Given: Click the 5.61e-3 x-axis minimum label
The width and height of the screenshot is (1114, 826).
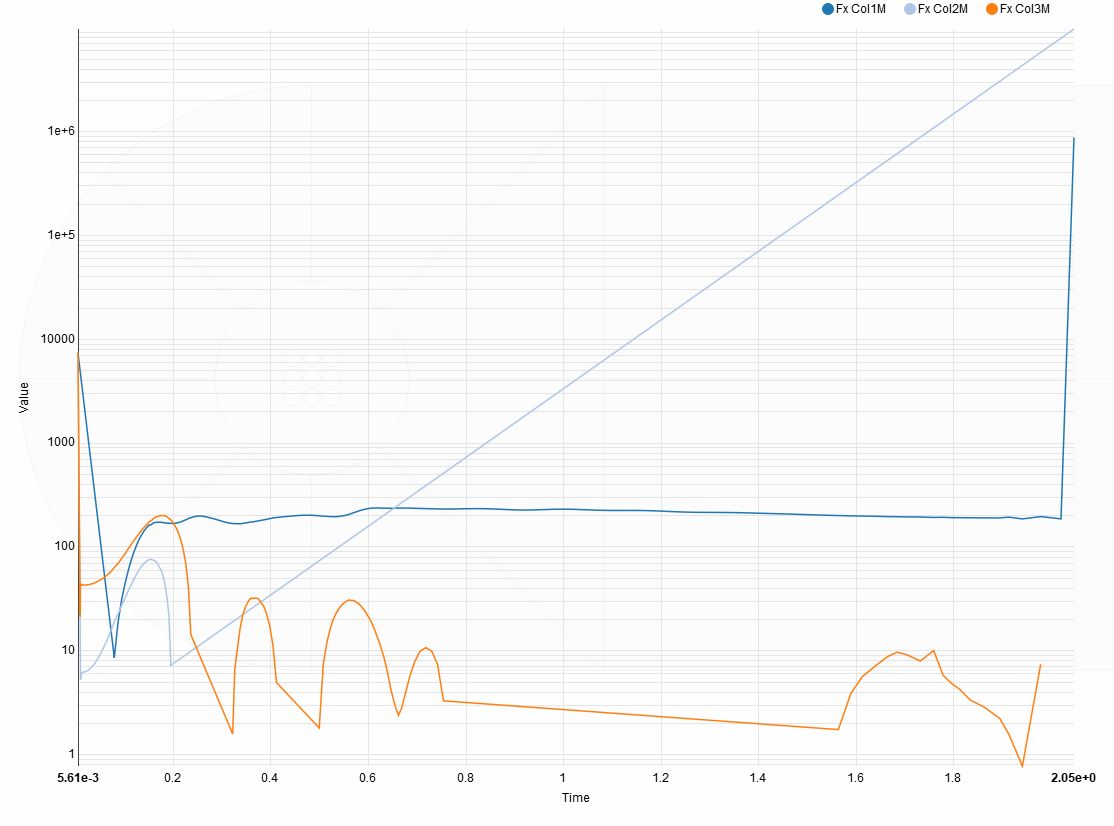Looking at the screenshot, I should point(78,778).
